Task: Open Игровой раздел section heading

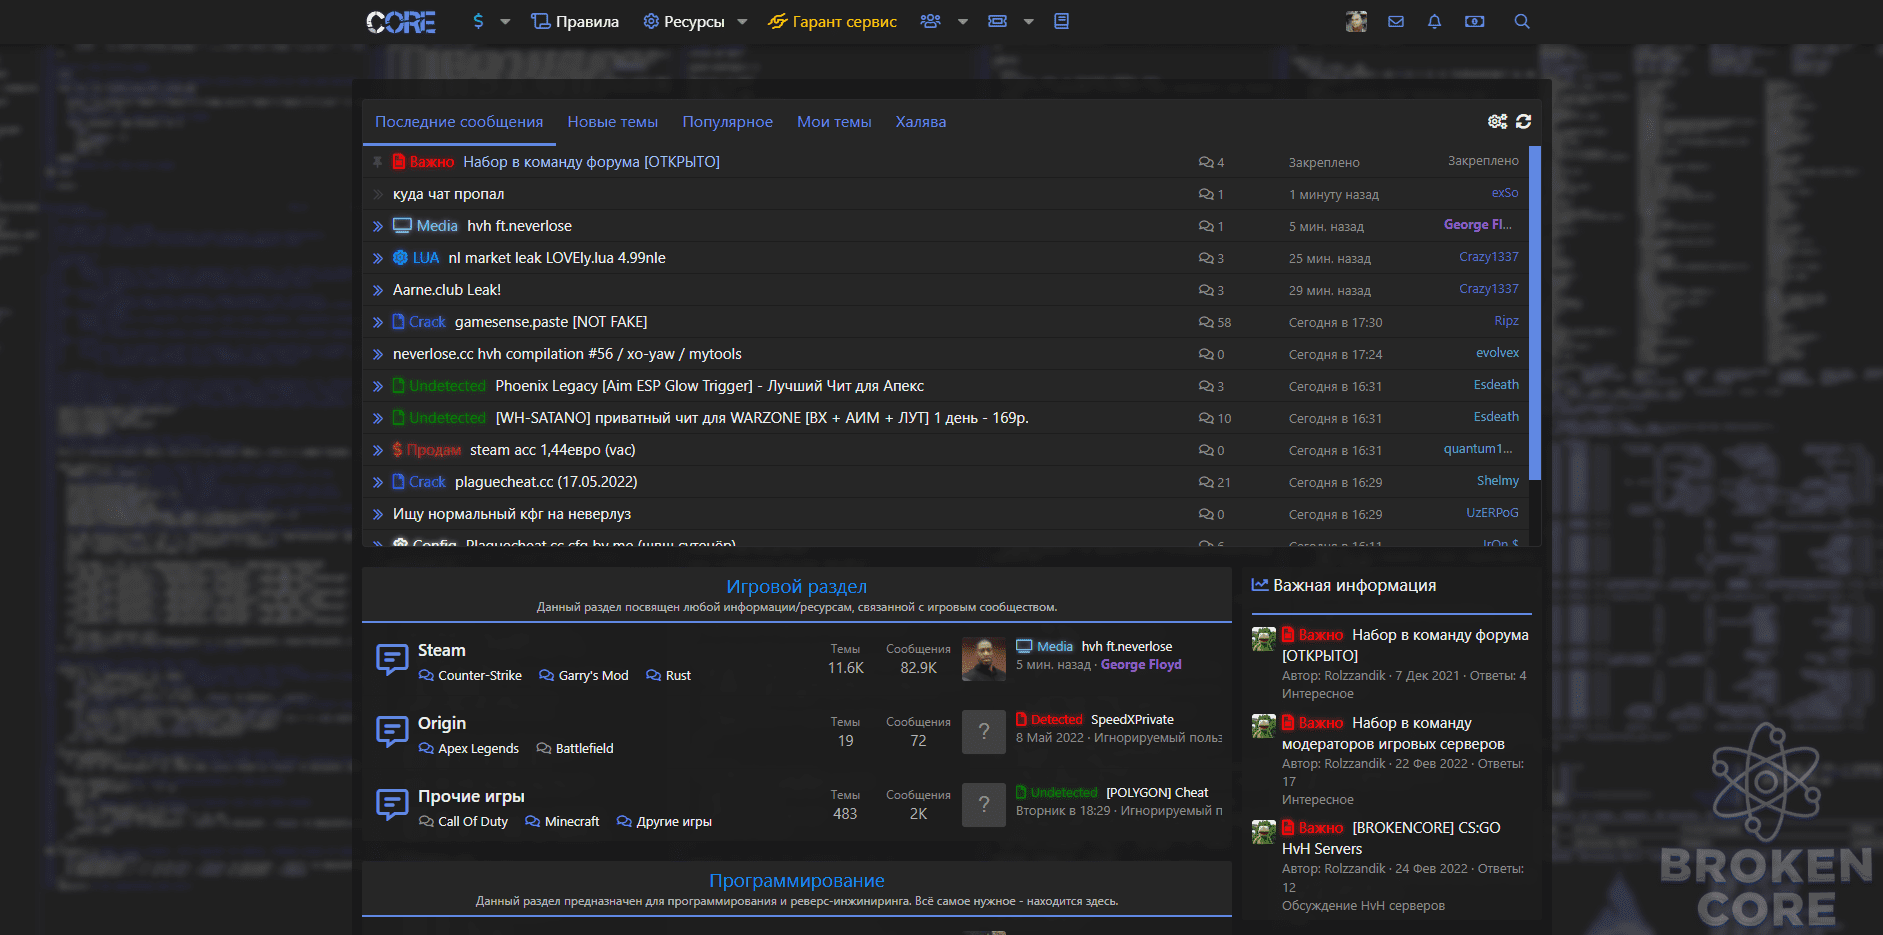Action: [796, 587]
